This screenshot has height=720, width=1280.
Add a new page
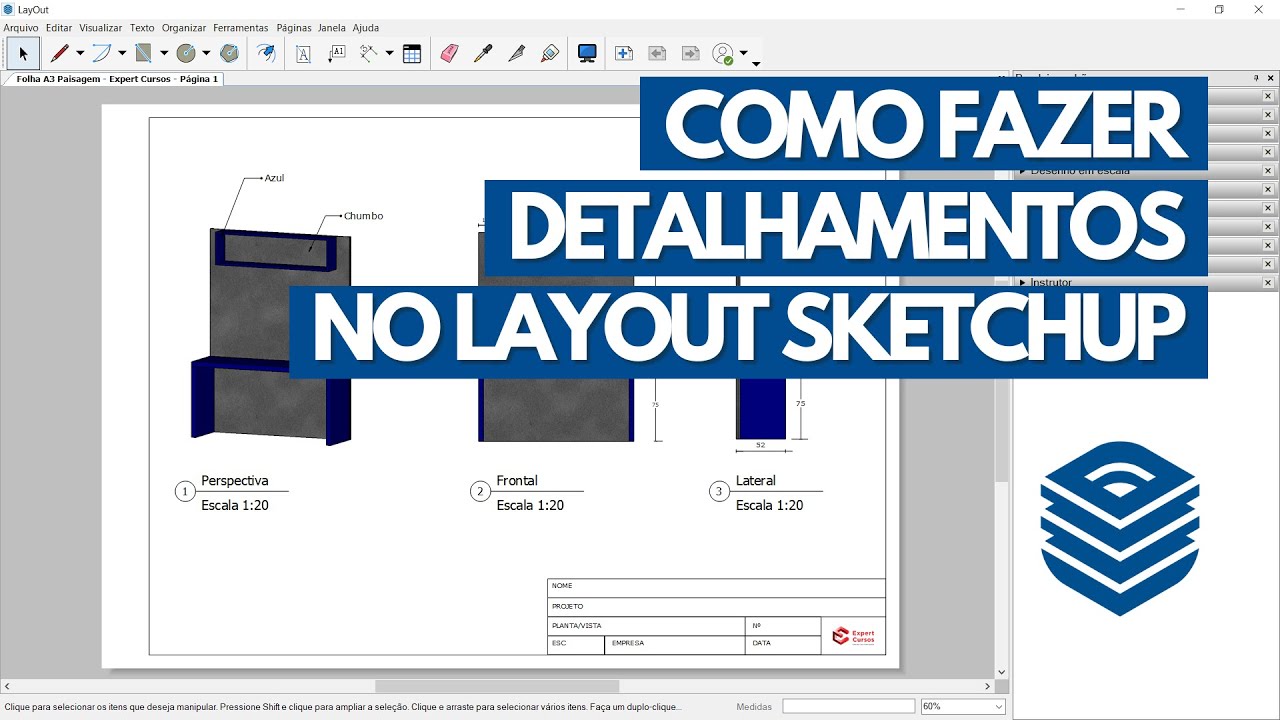point(624,54)
